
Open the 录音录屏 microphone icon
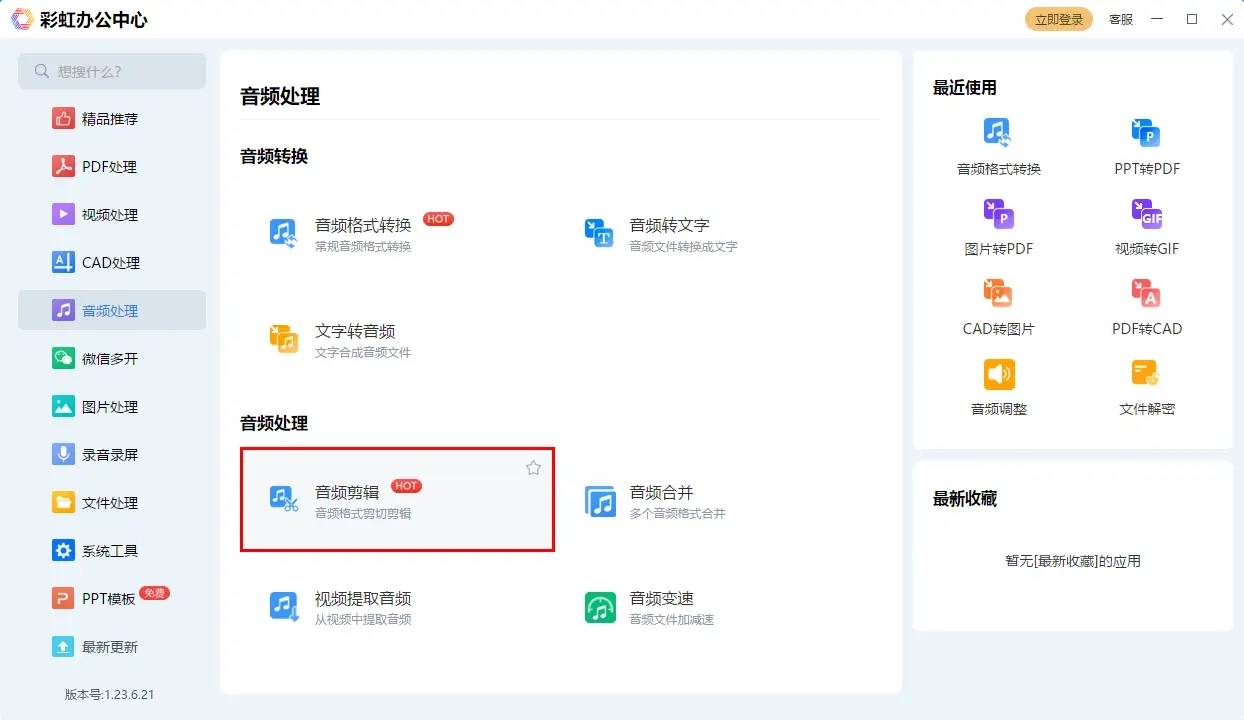click(64, 455)
